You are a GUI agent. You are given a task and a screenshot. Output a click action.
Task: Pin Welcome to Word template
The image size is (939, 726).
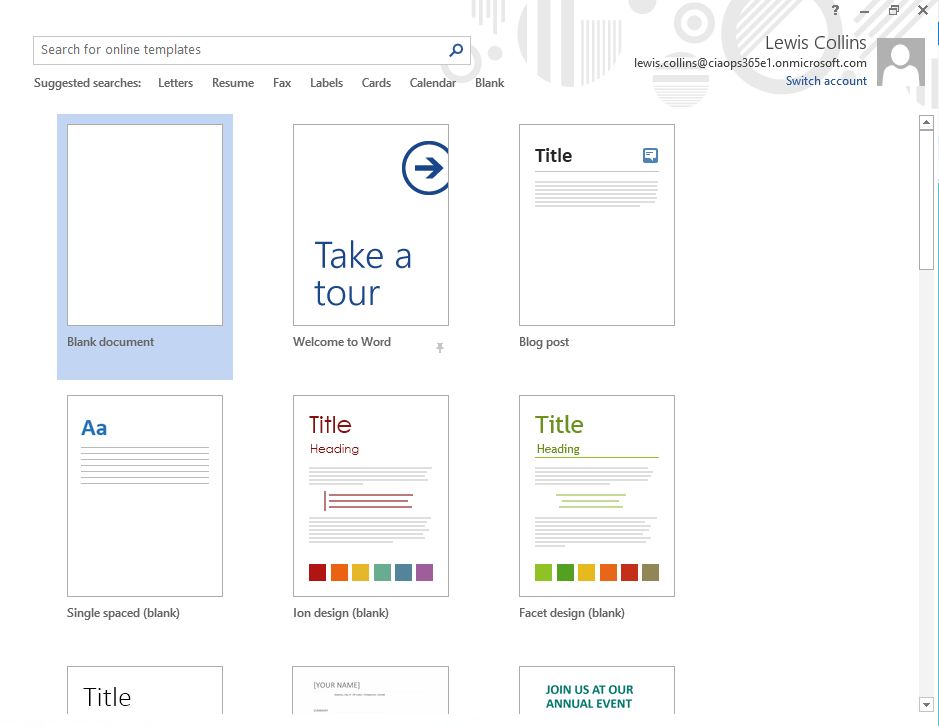pos(440,347)
